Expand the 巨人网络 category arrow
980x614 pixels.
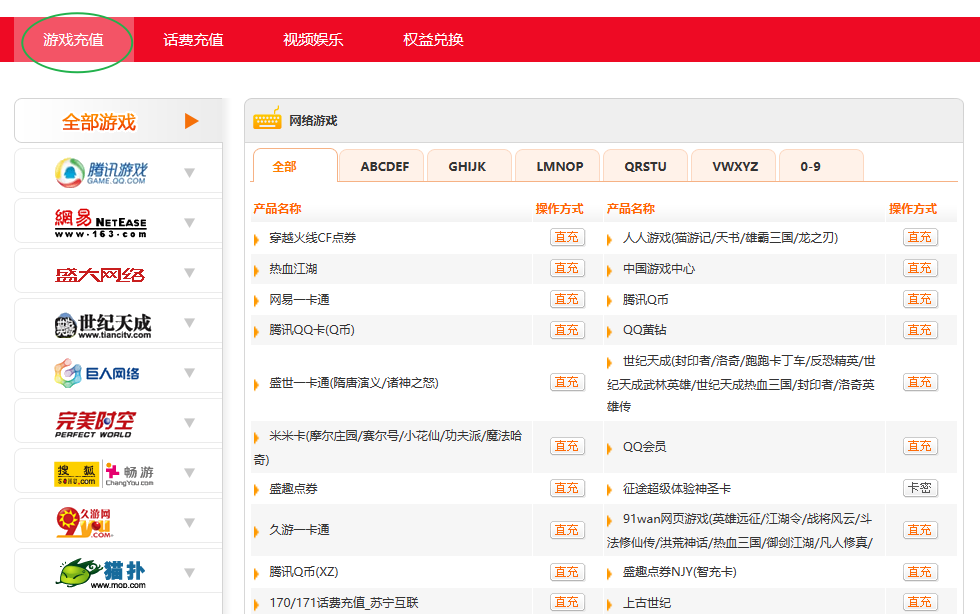190,373
